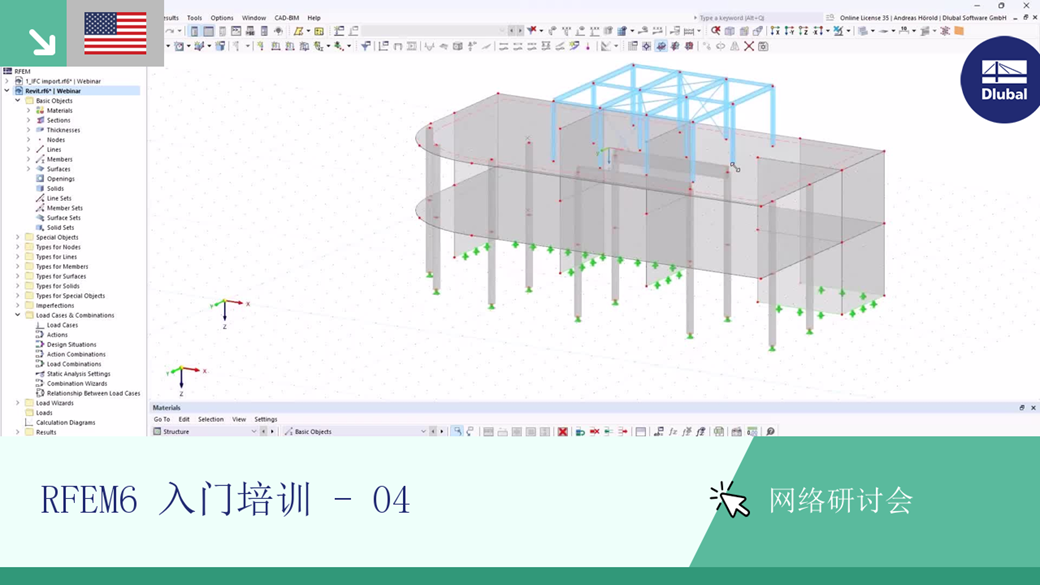Click the select-in-table icon in Materials toolbar
Screen dimensions: 1040x585
point(458,431)
